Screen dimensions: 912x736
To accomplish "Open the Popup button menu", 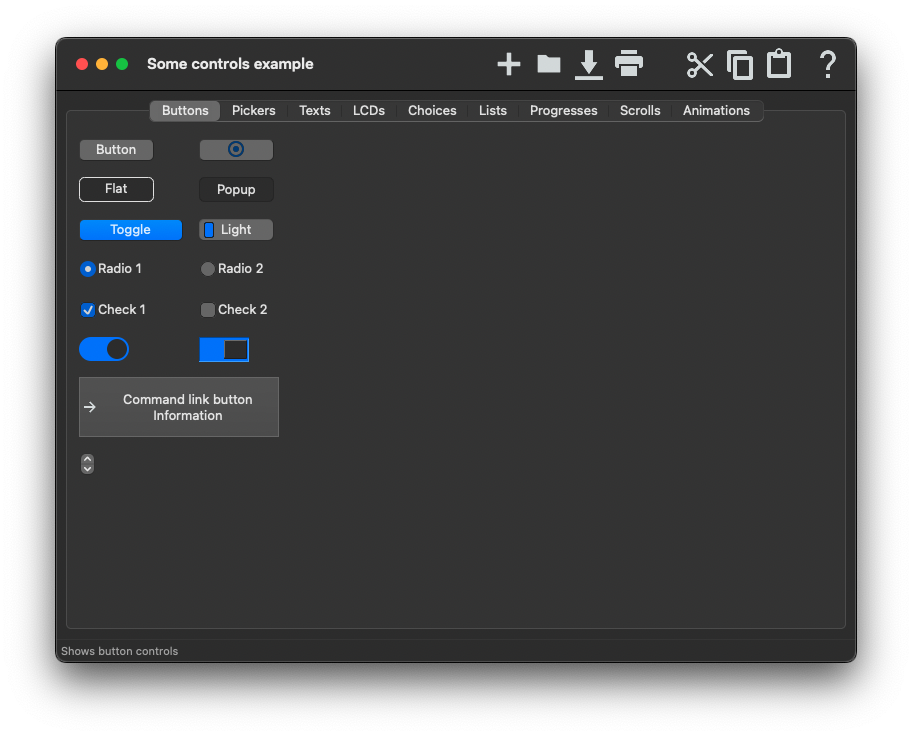I will (x=236, y=190).
